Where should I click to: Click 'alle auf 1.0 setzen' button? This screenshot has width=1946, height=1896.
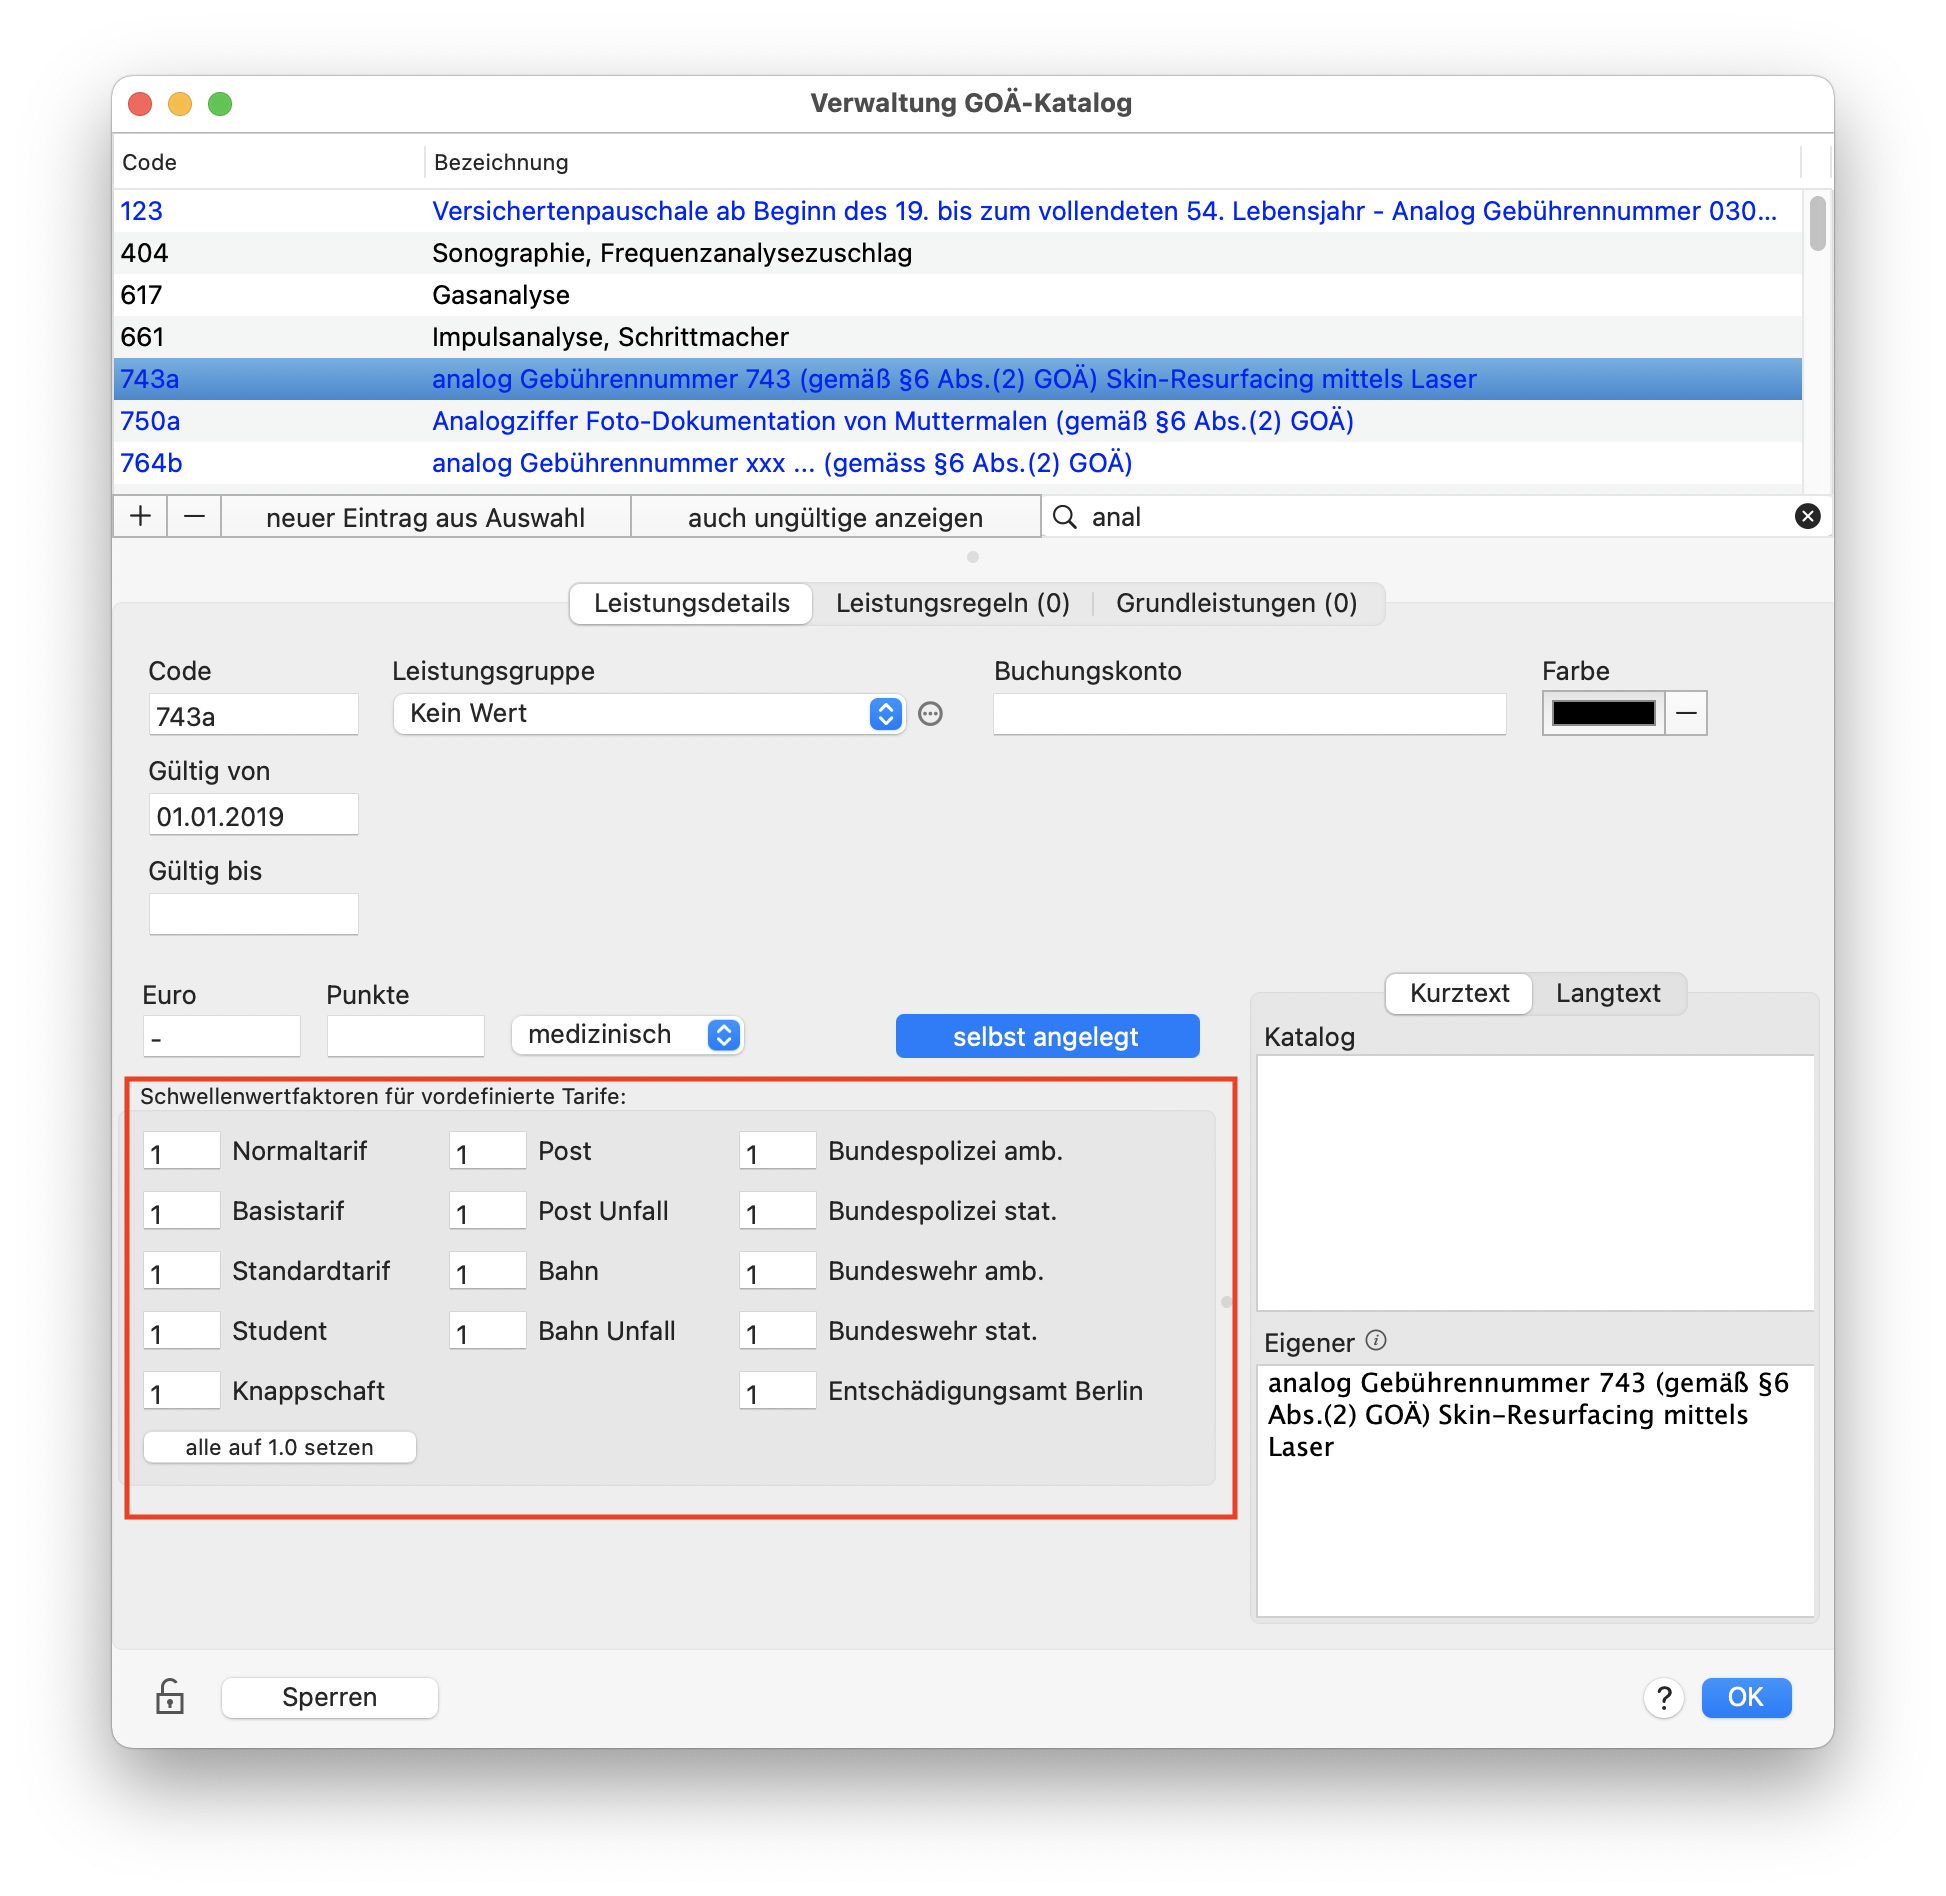pyautogui.click(x=279, y=1447)
